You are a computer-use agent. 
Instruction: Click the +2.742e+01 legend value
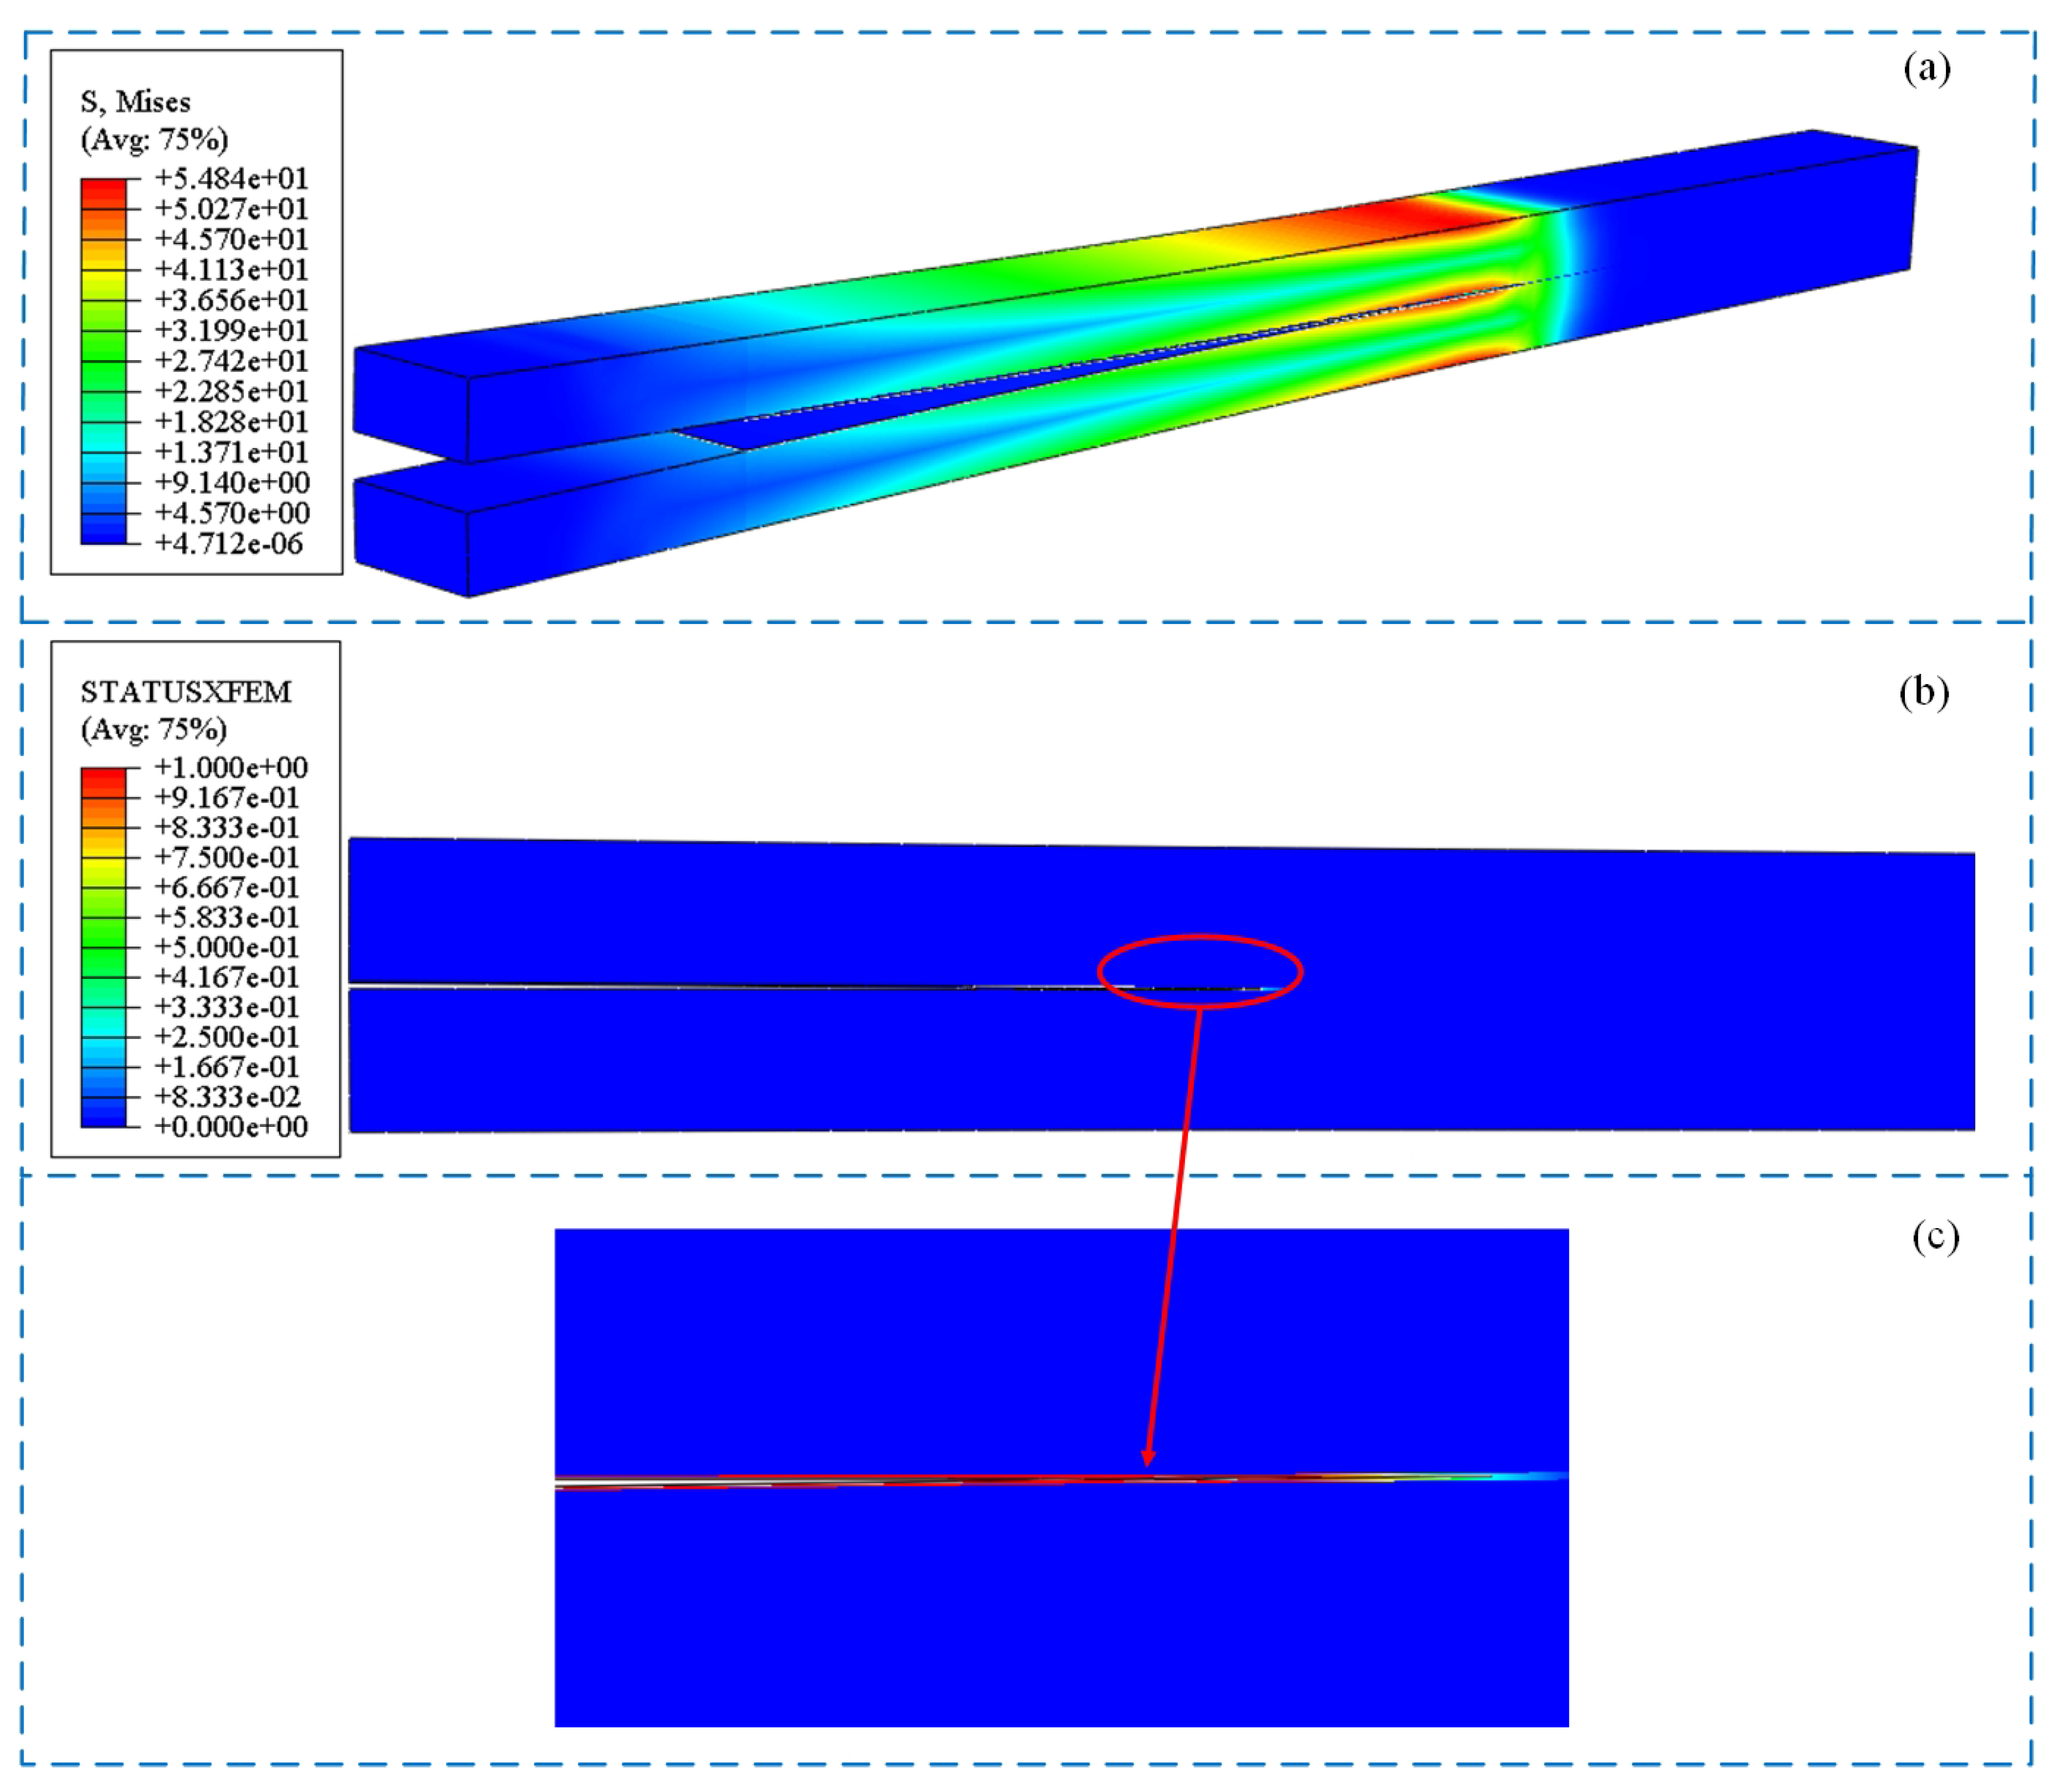[x=231, y=360]
